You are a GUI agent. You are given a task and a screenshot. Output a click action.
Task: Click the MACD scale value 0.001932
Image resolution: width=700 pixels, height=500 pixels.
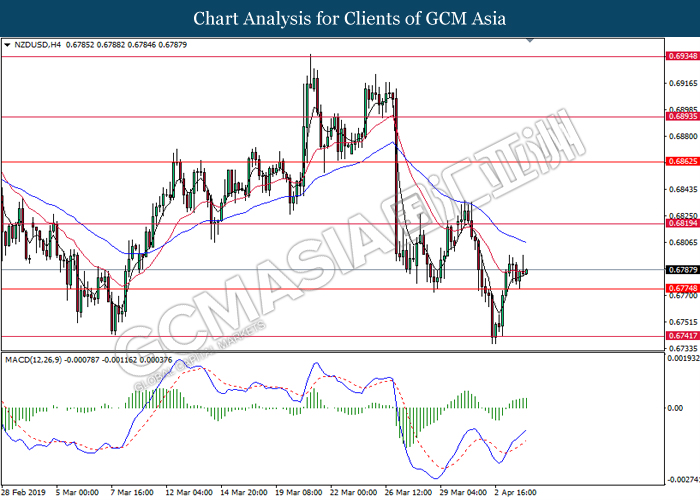[x=683, y=358]
